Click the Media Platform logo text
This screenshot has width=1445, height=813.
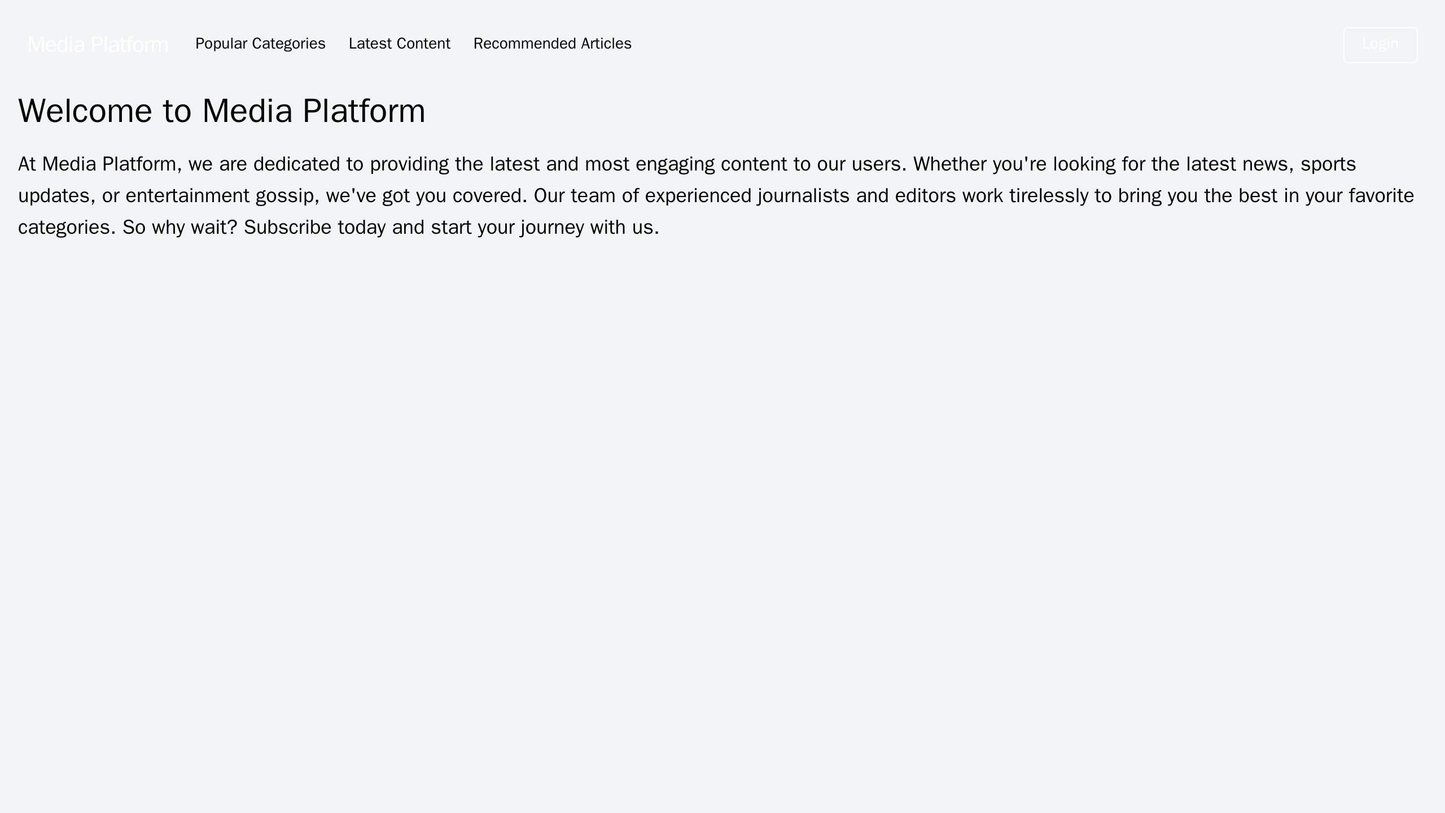(97, 45)
